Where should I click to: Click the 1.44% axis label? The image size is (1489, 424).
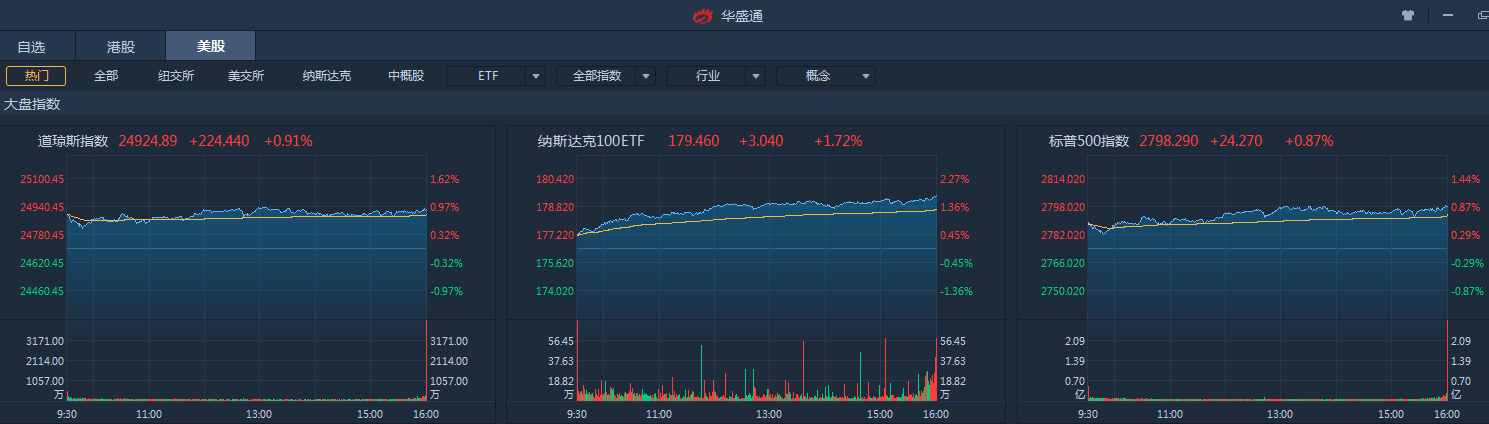pos(1464,180)
